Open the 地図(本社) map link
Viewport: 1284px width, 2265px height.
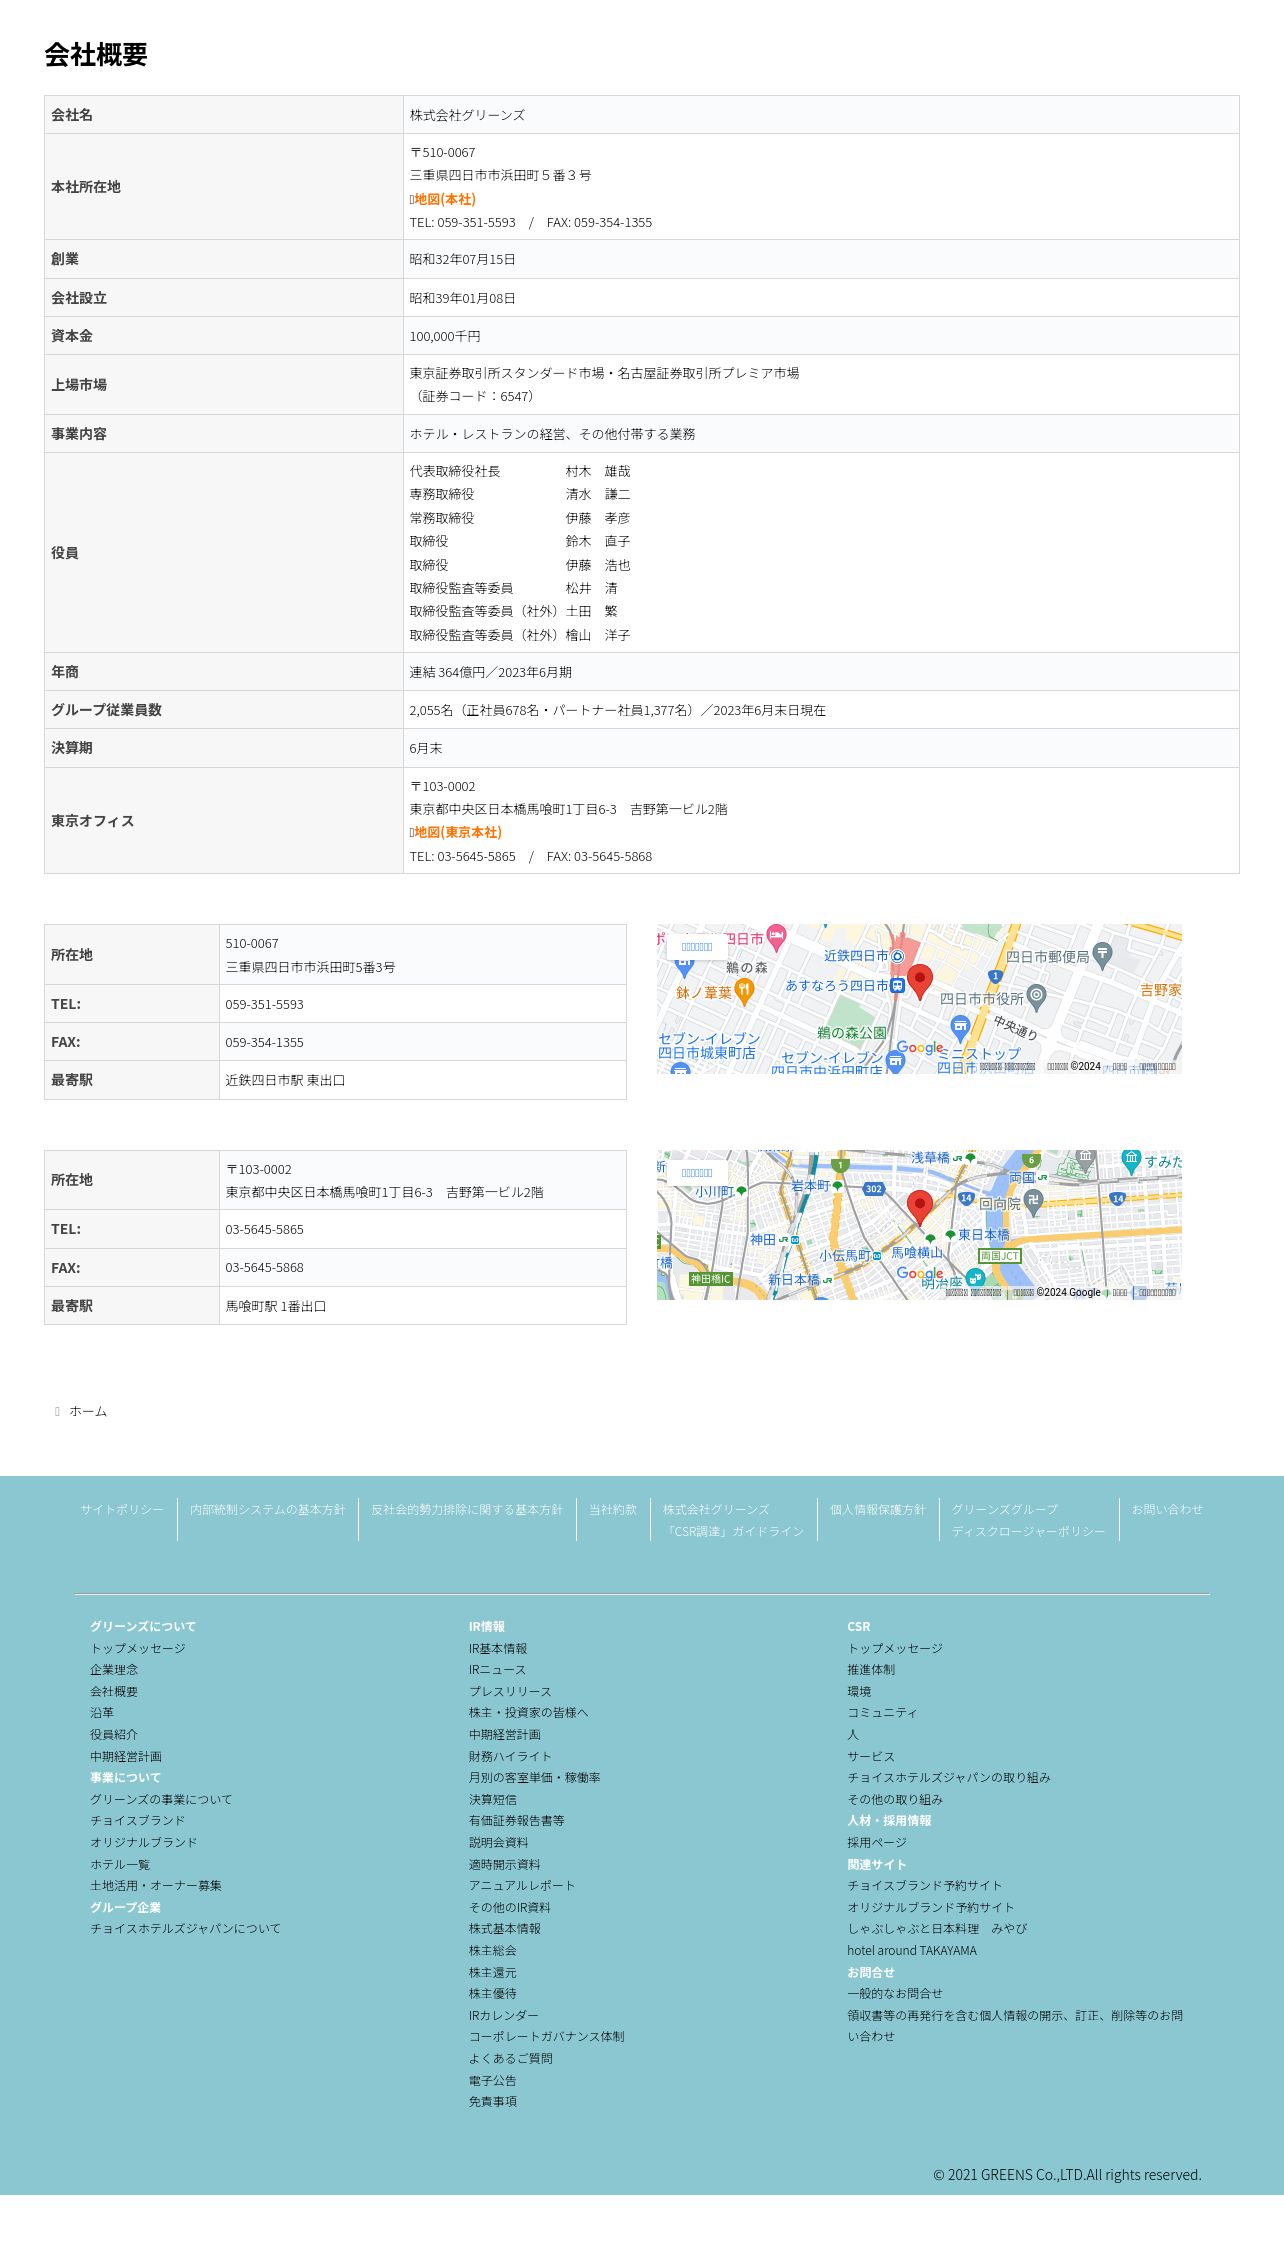443,199
